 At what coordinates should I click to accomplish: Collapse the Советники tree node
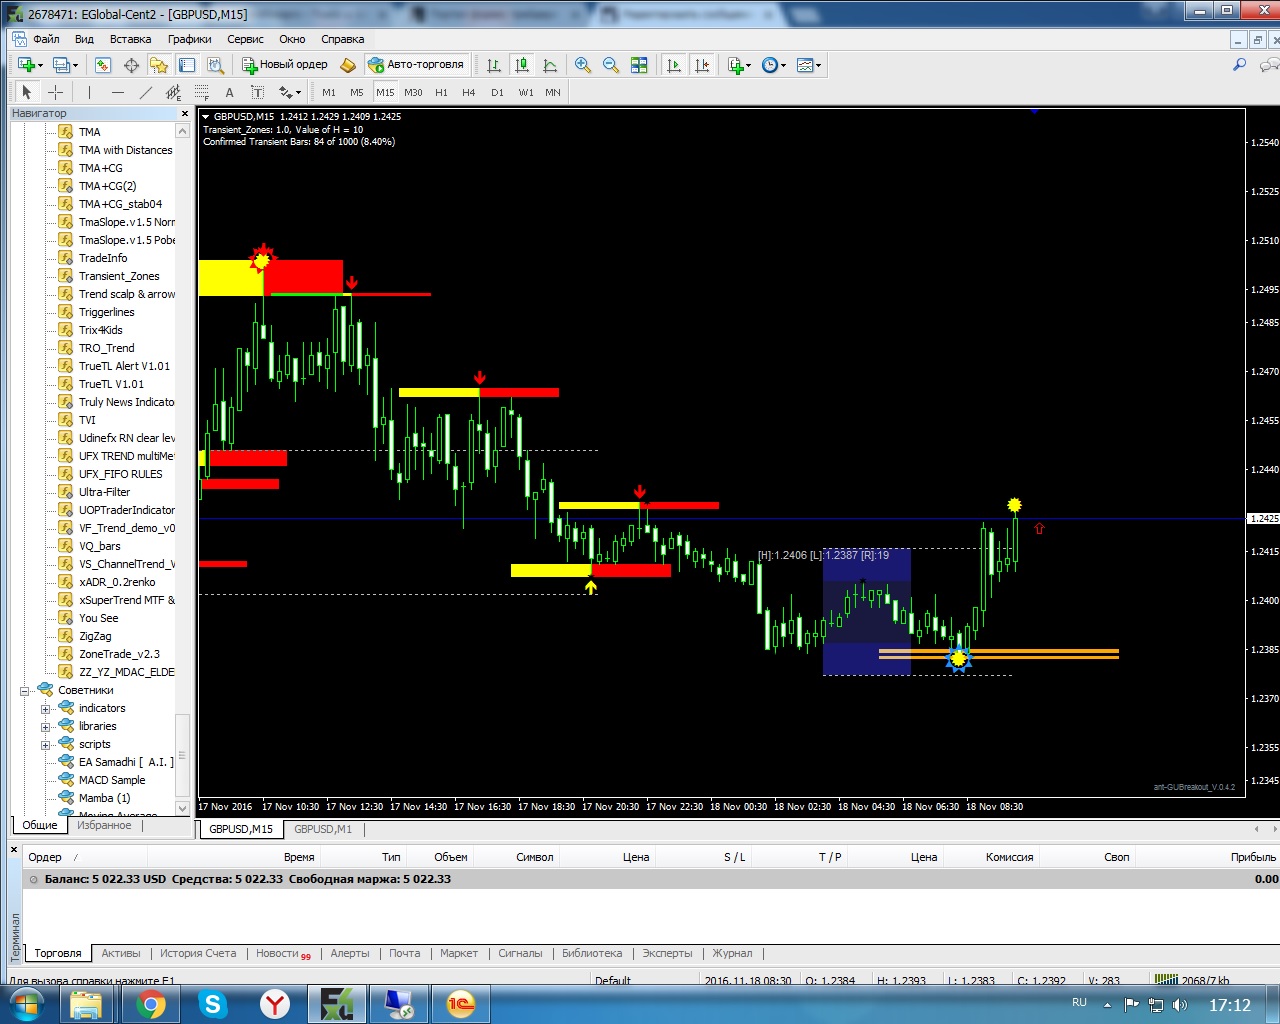point(25,690)
